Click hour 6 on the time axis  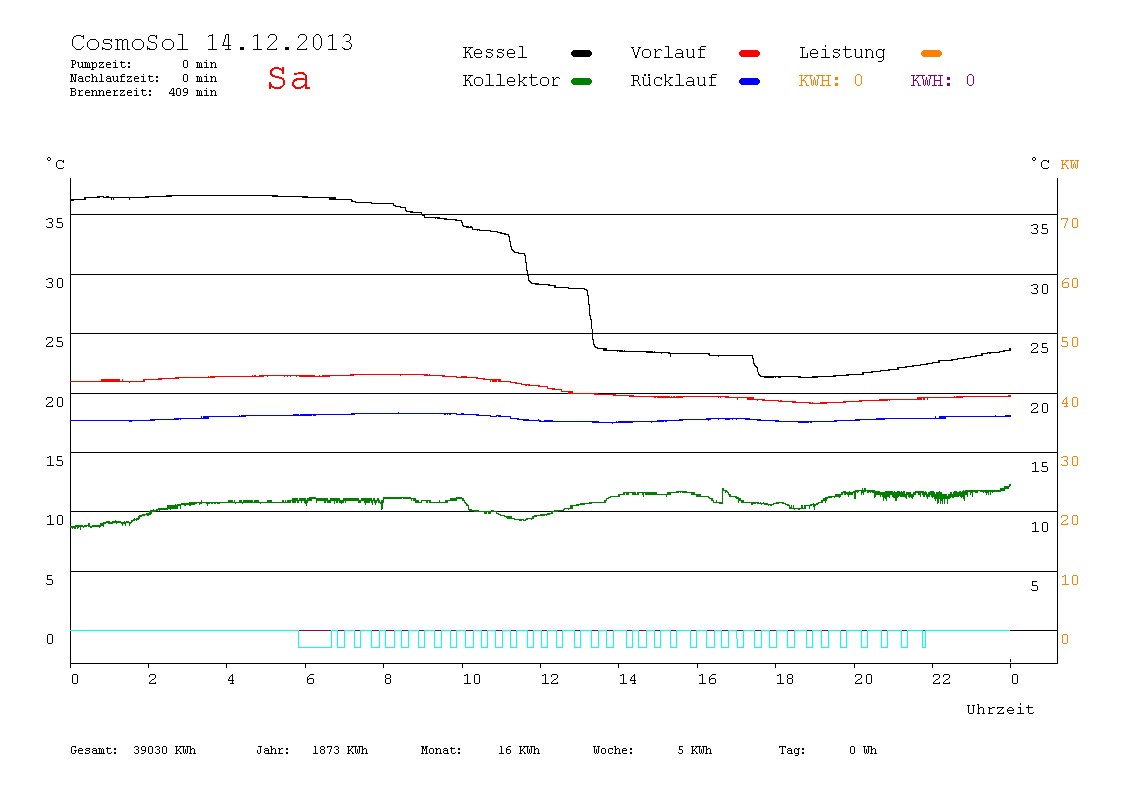(310, 679)
